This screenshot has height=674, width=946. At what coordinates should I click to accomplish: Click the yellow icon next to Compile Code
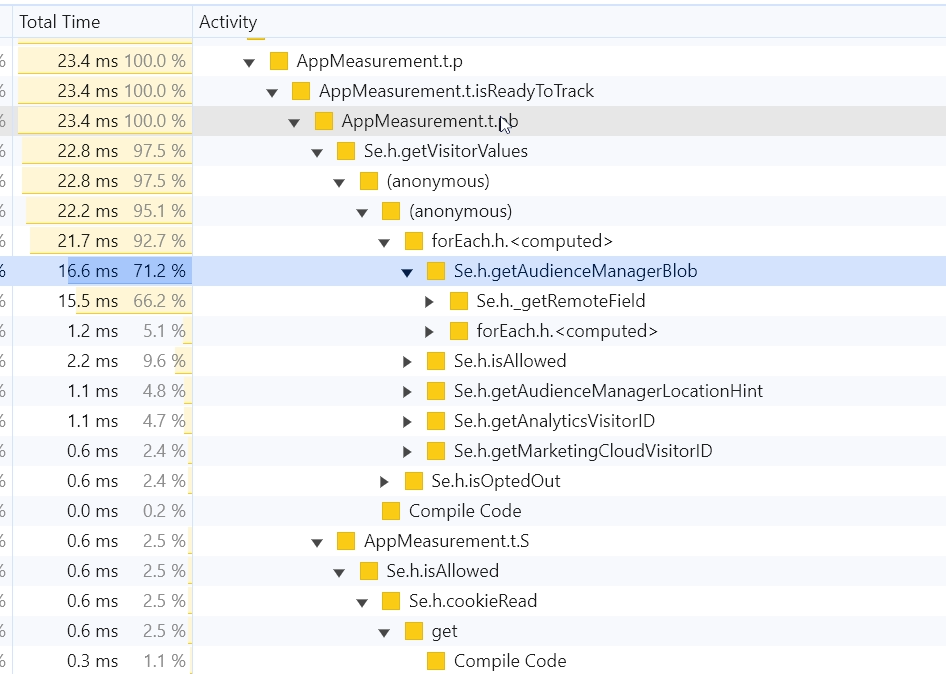pos(392,511)
